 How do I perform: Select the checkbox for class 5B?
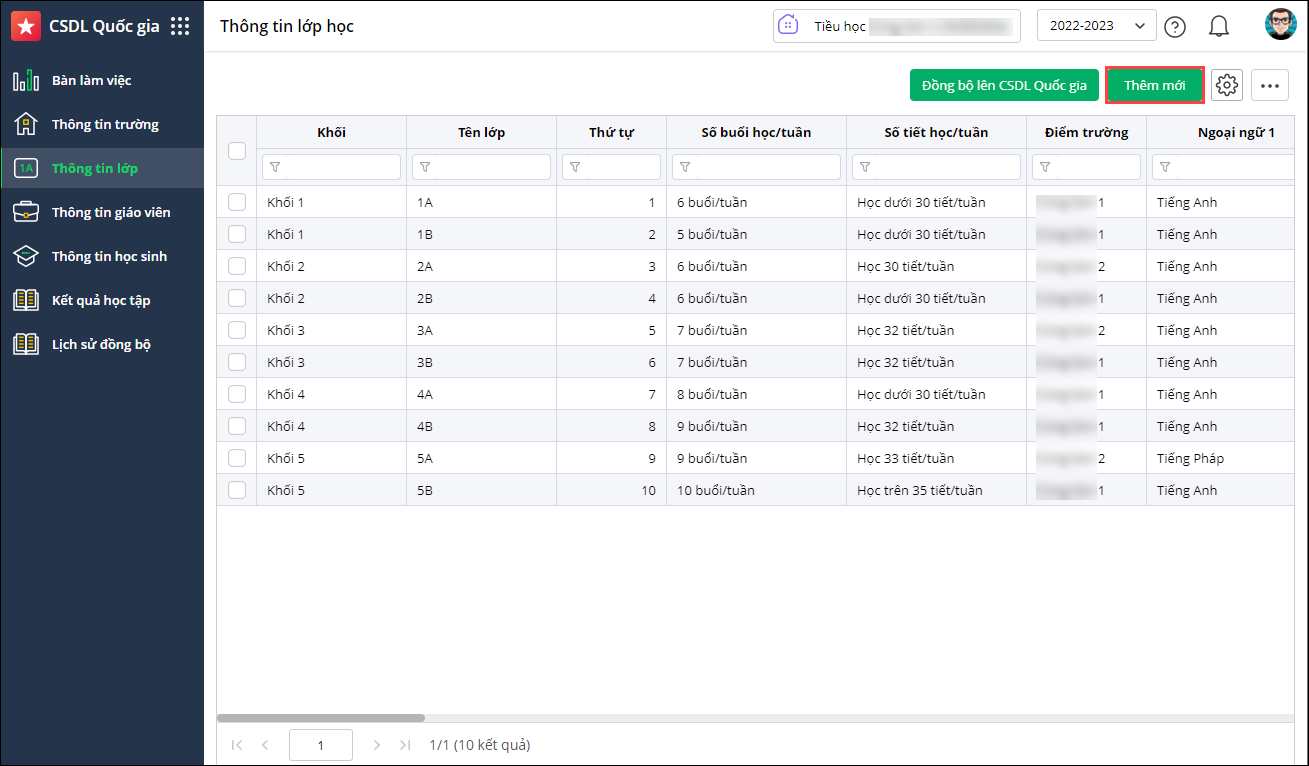pyautogui.click(x=237, y=490)
